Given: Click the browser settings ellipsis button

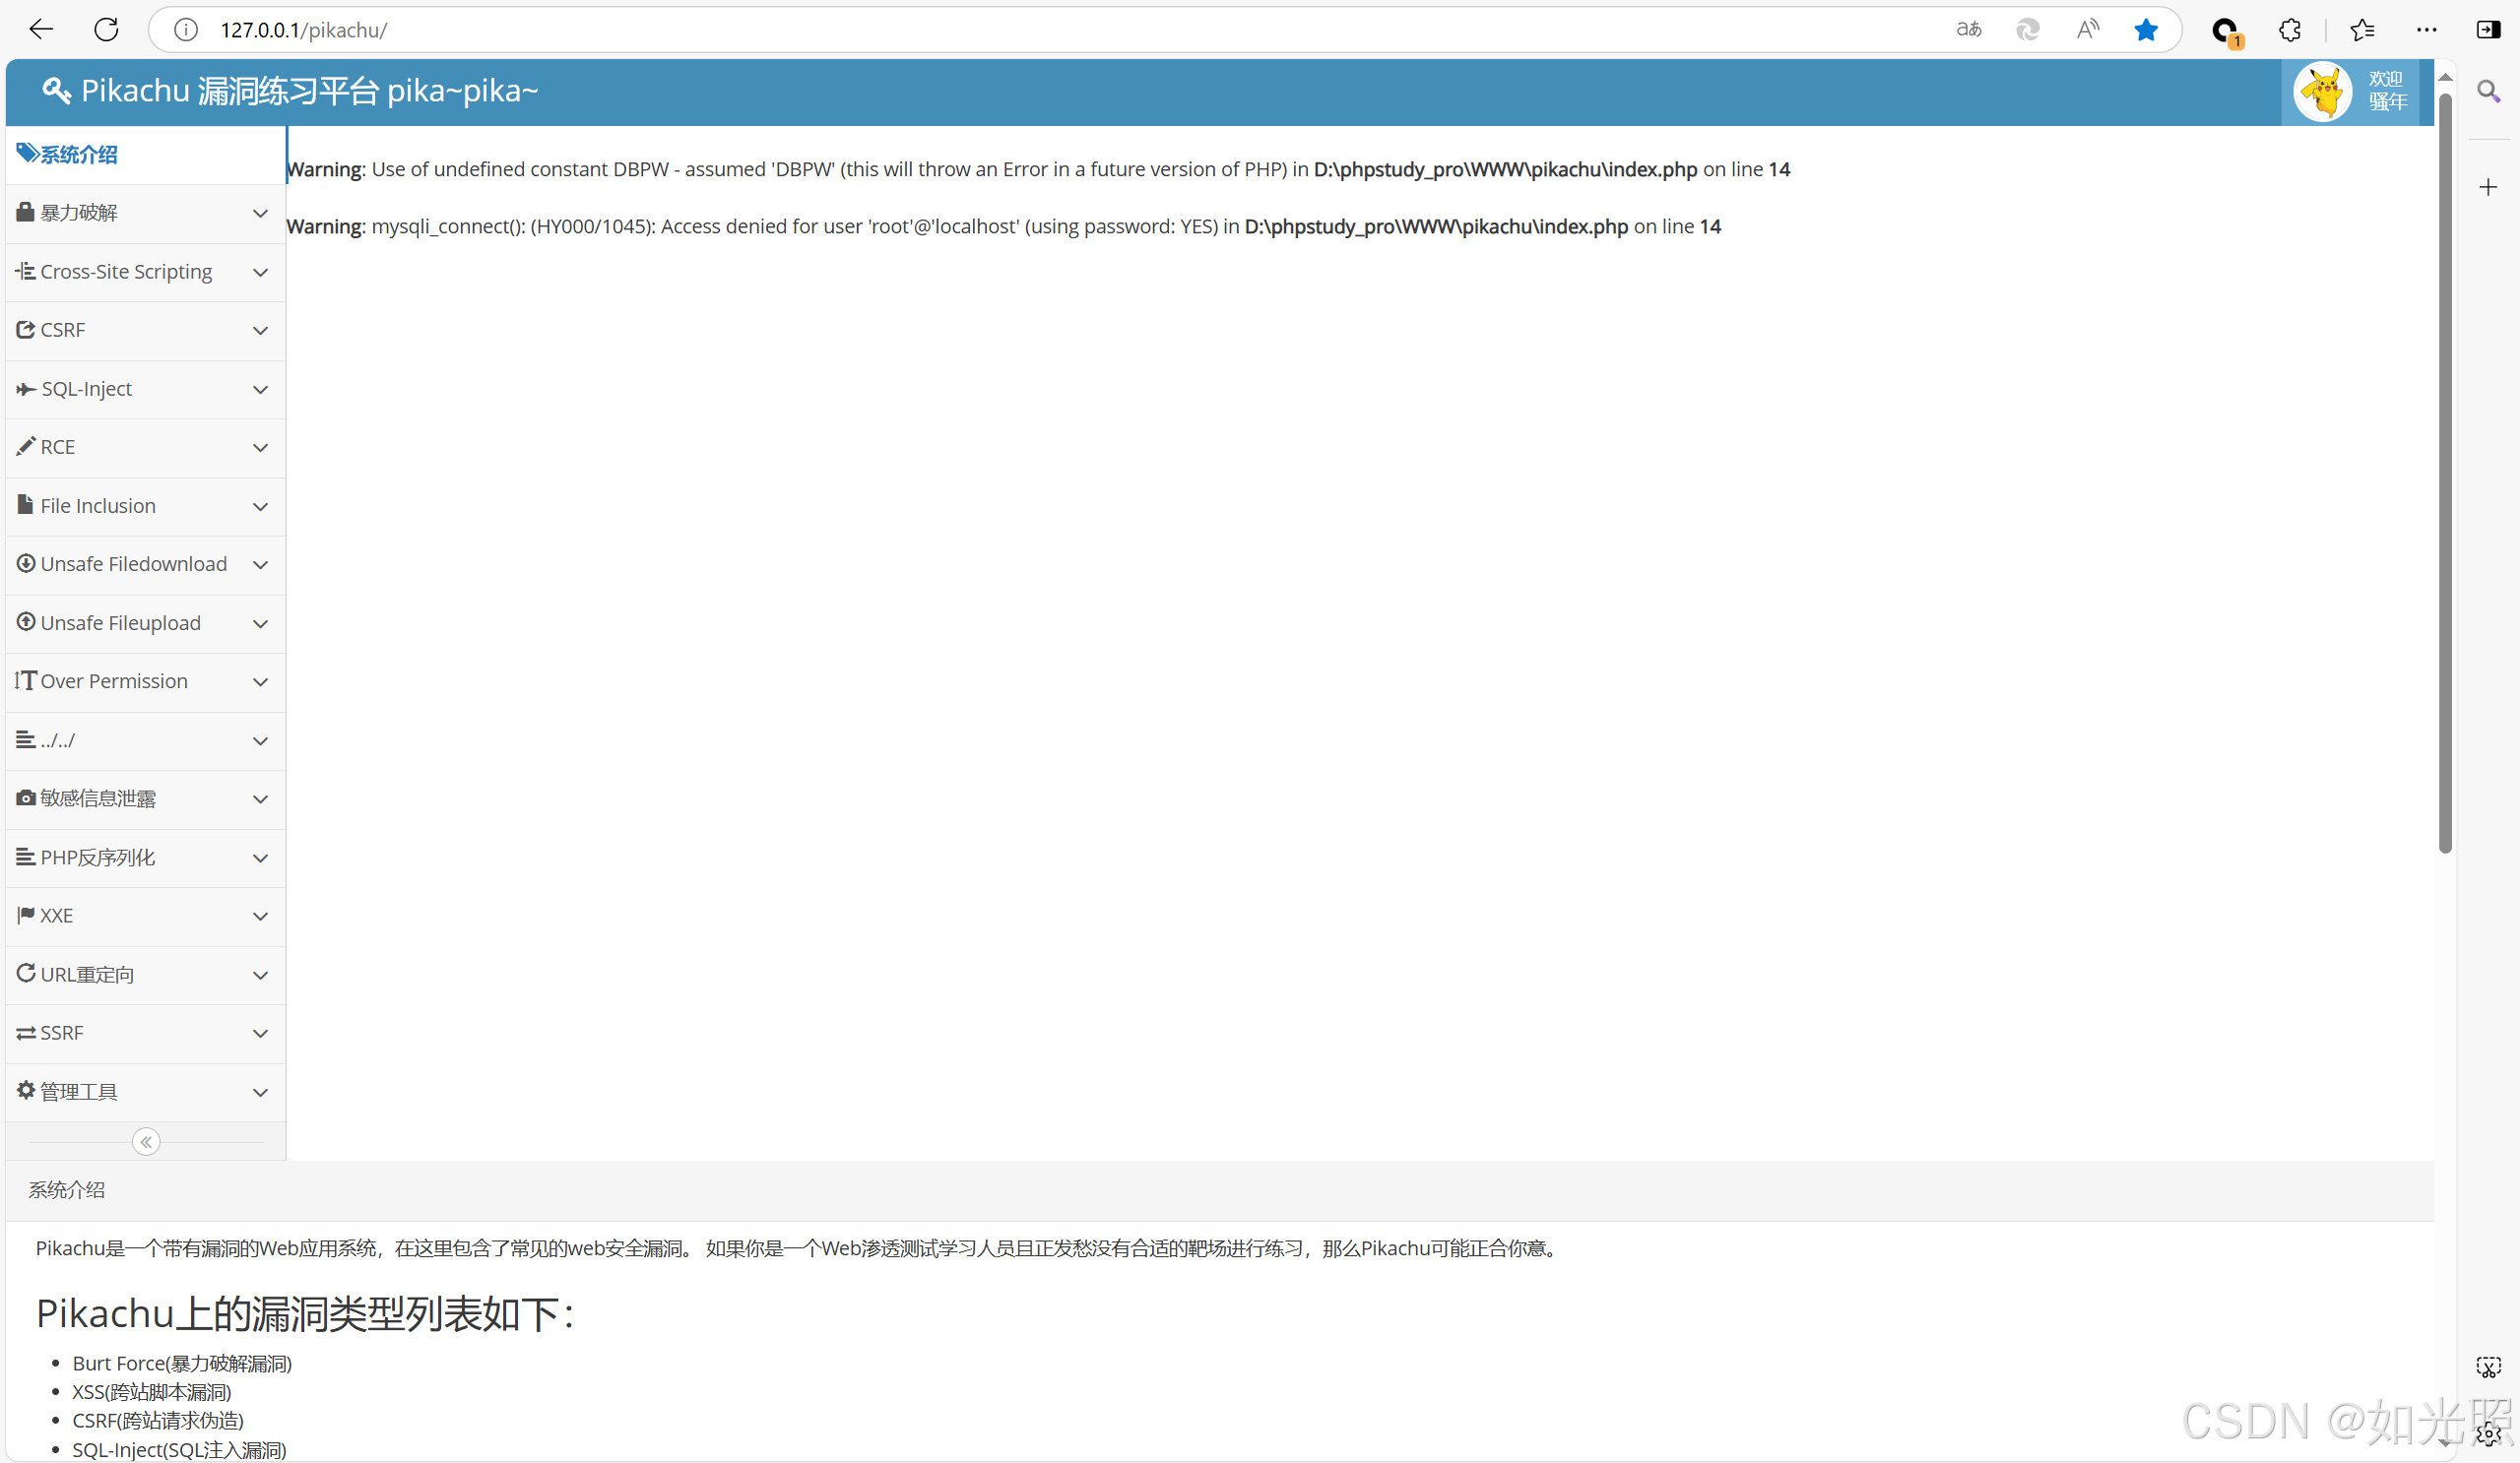Looking at the screenshot, I should pyautogui.click(x=2427, y=30).
